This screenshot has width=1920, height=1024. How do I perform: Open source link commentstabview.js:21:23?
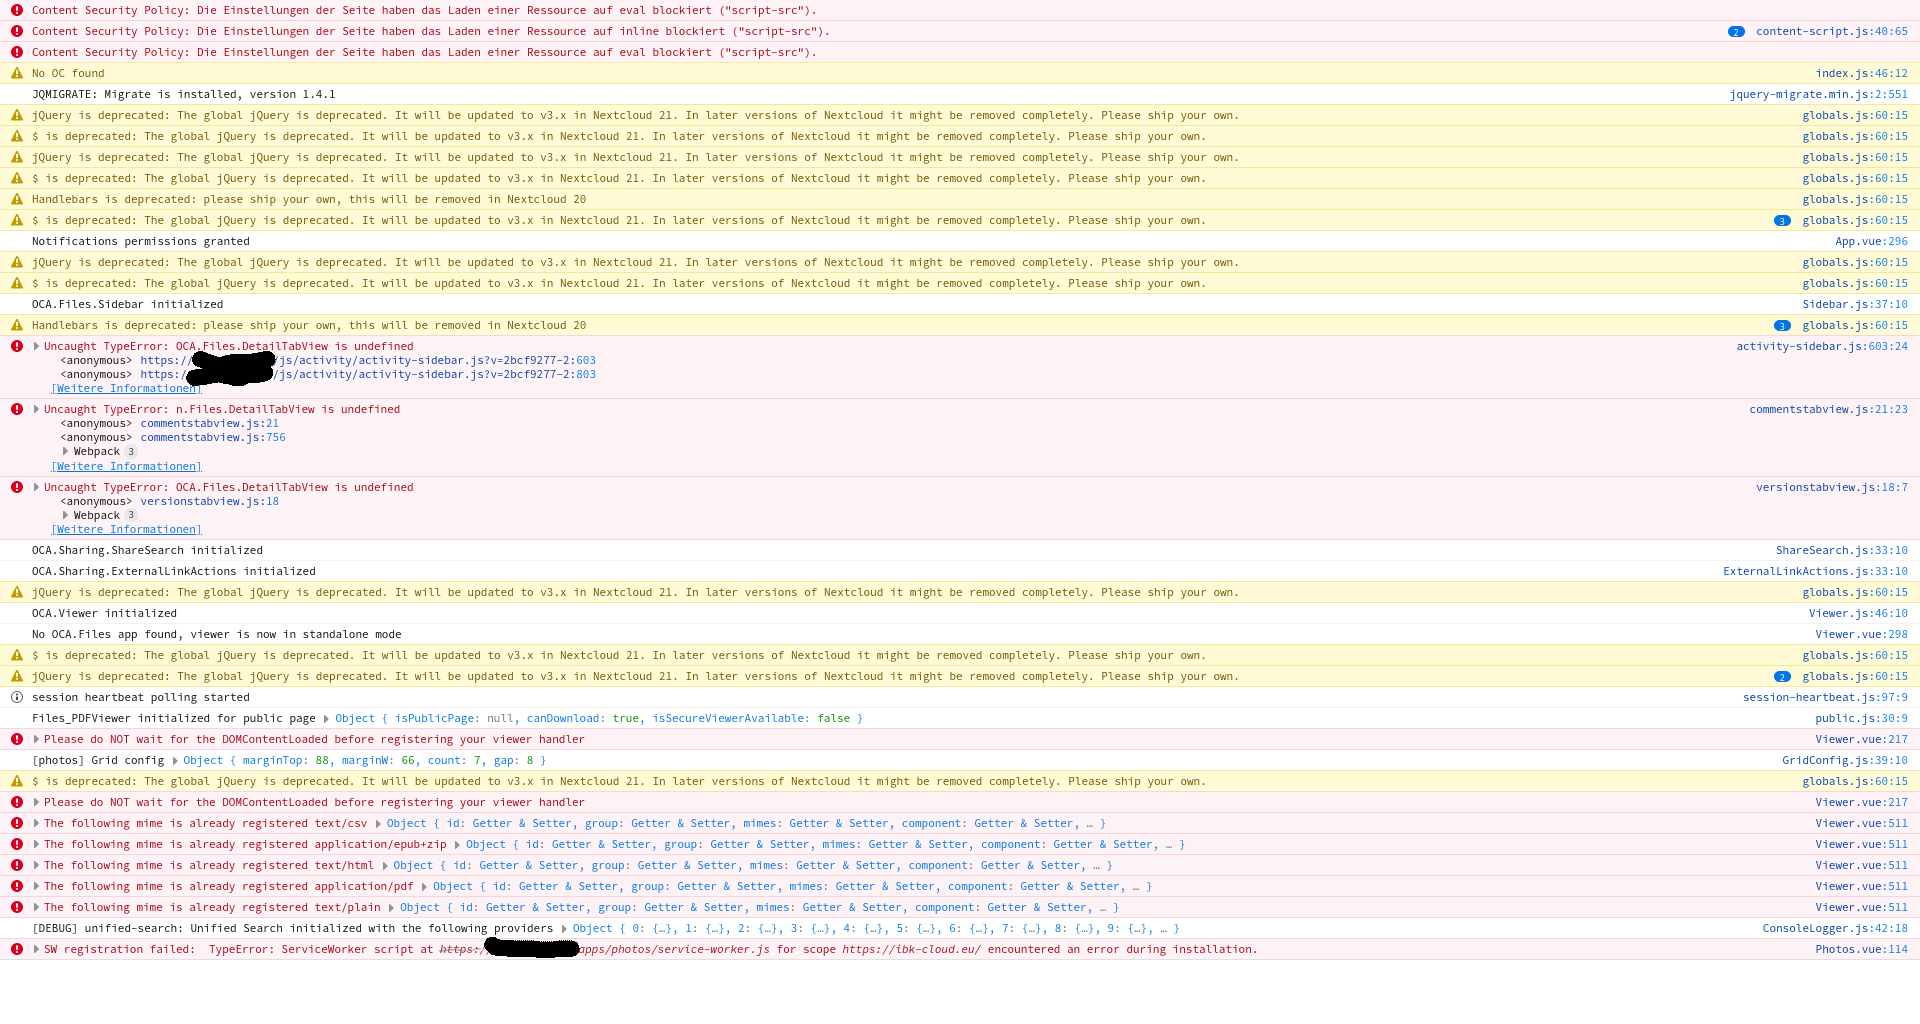click(1828, 409)
